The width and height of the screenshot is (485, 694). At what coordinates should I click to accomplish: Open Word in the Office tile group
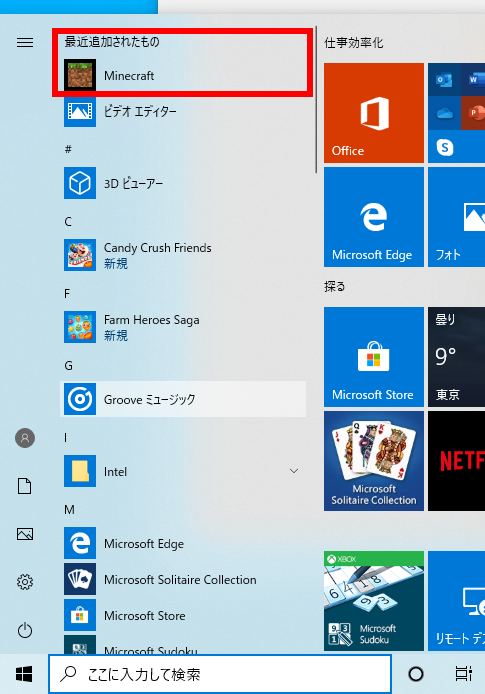473,80
